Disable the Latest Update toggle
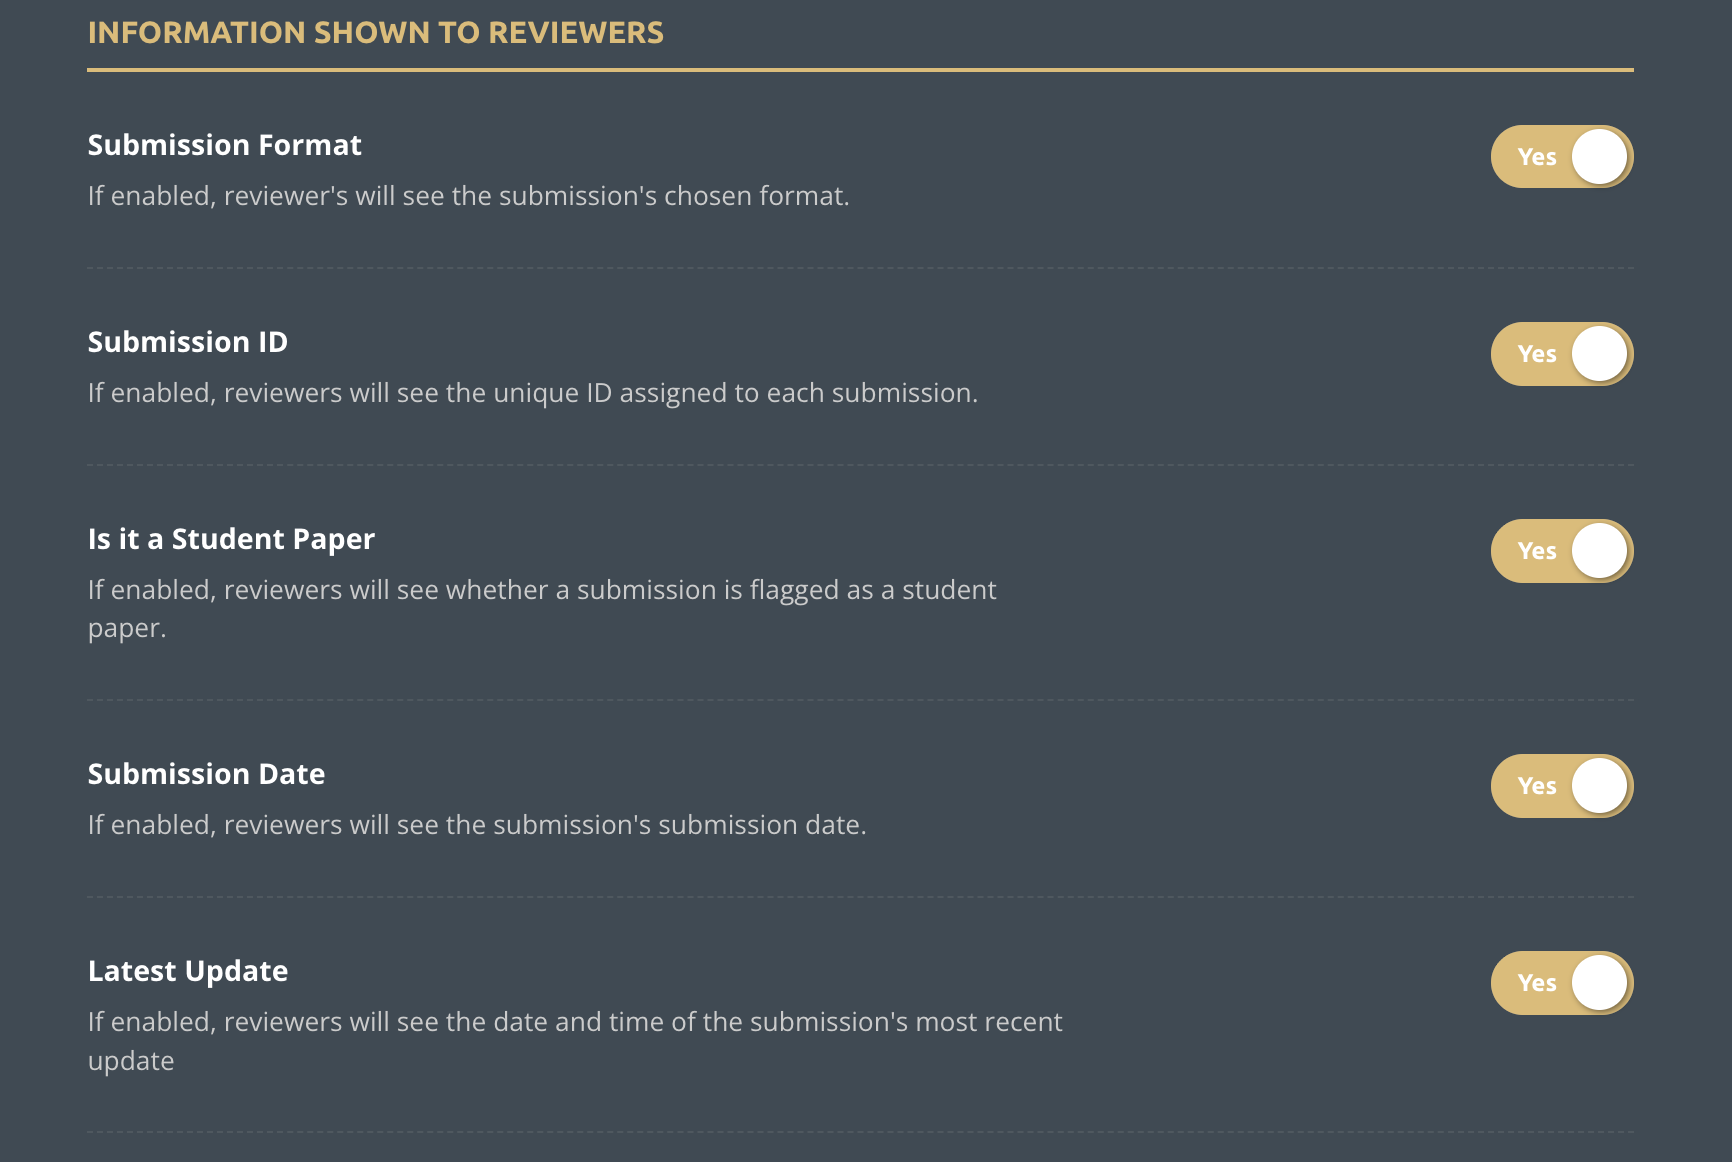This screenshot has height=1162, width=1732. point(1561,983)
